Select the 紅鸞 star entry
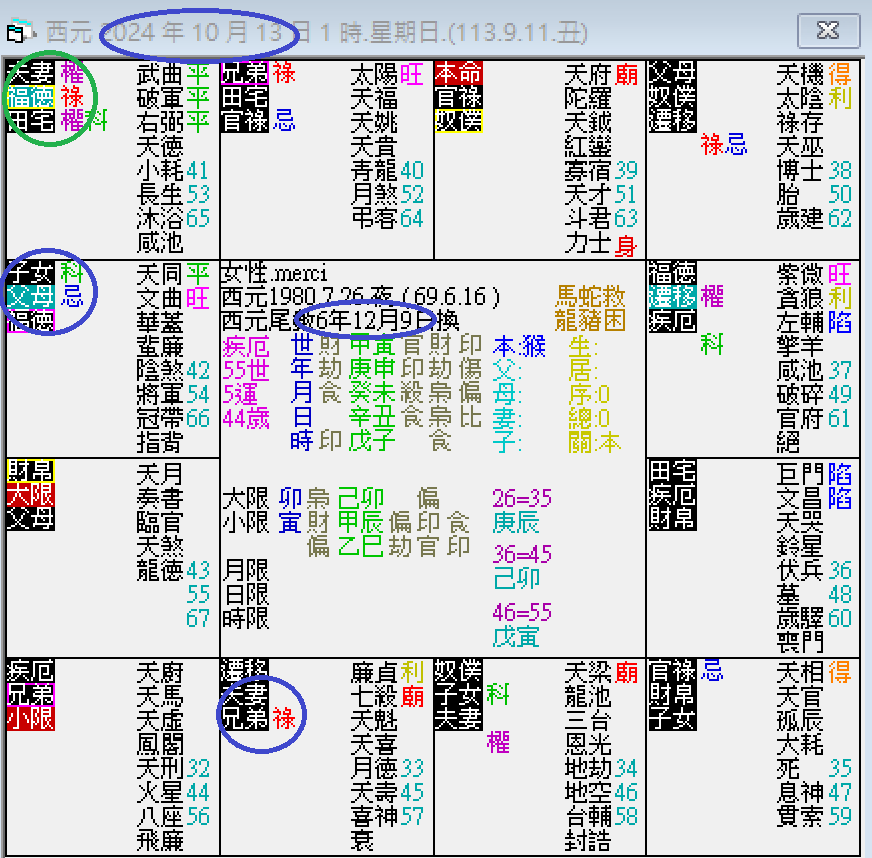The width and height of the screenshot is (872, 858). (588, 146)
